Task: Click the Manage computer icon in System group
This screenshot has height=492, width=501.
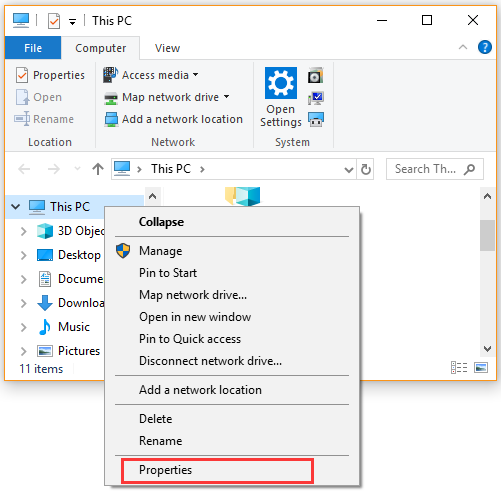Action: (316, 119)
